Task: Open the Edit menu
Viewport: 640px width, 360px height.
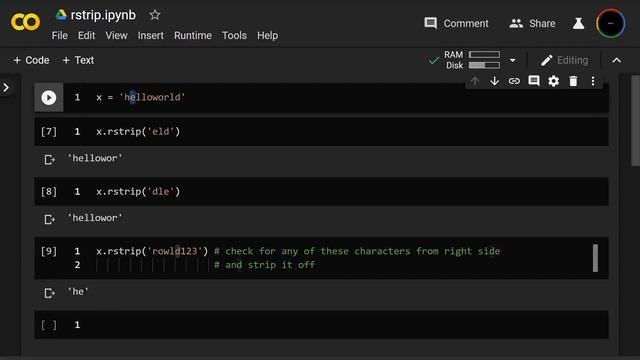Action: [x=87, y=36]
